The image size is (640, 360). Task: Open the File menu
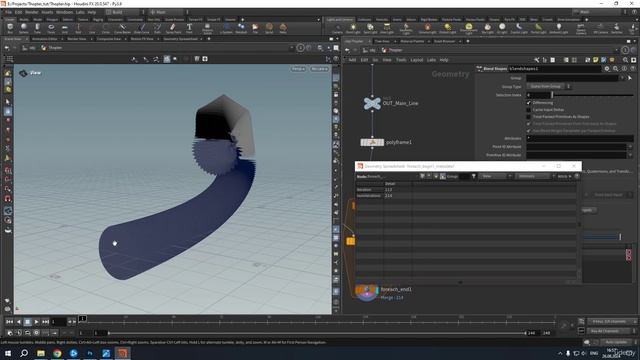(x=8, y=12)
